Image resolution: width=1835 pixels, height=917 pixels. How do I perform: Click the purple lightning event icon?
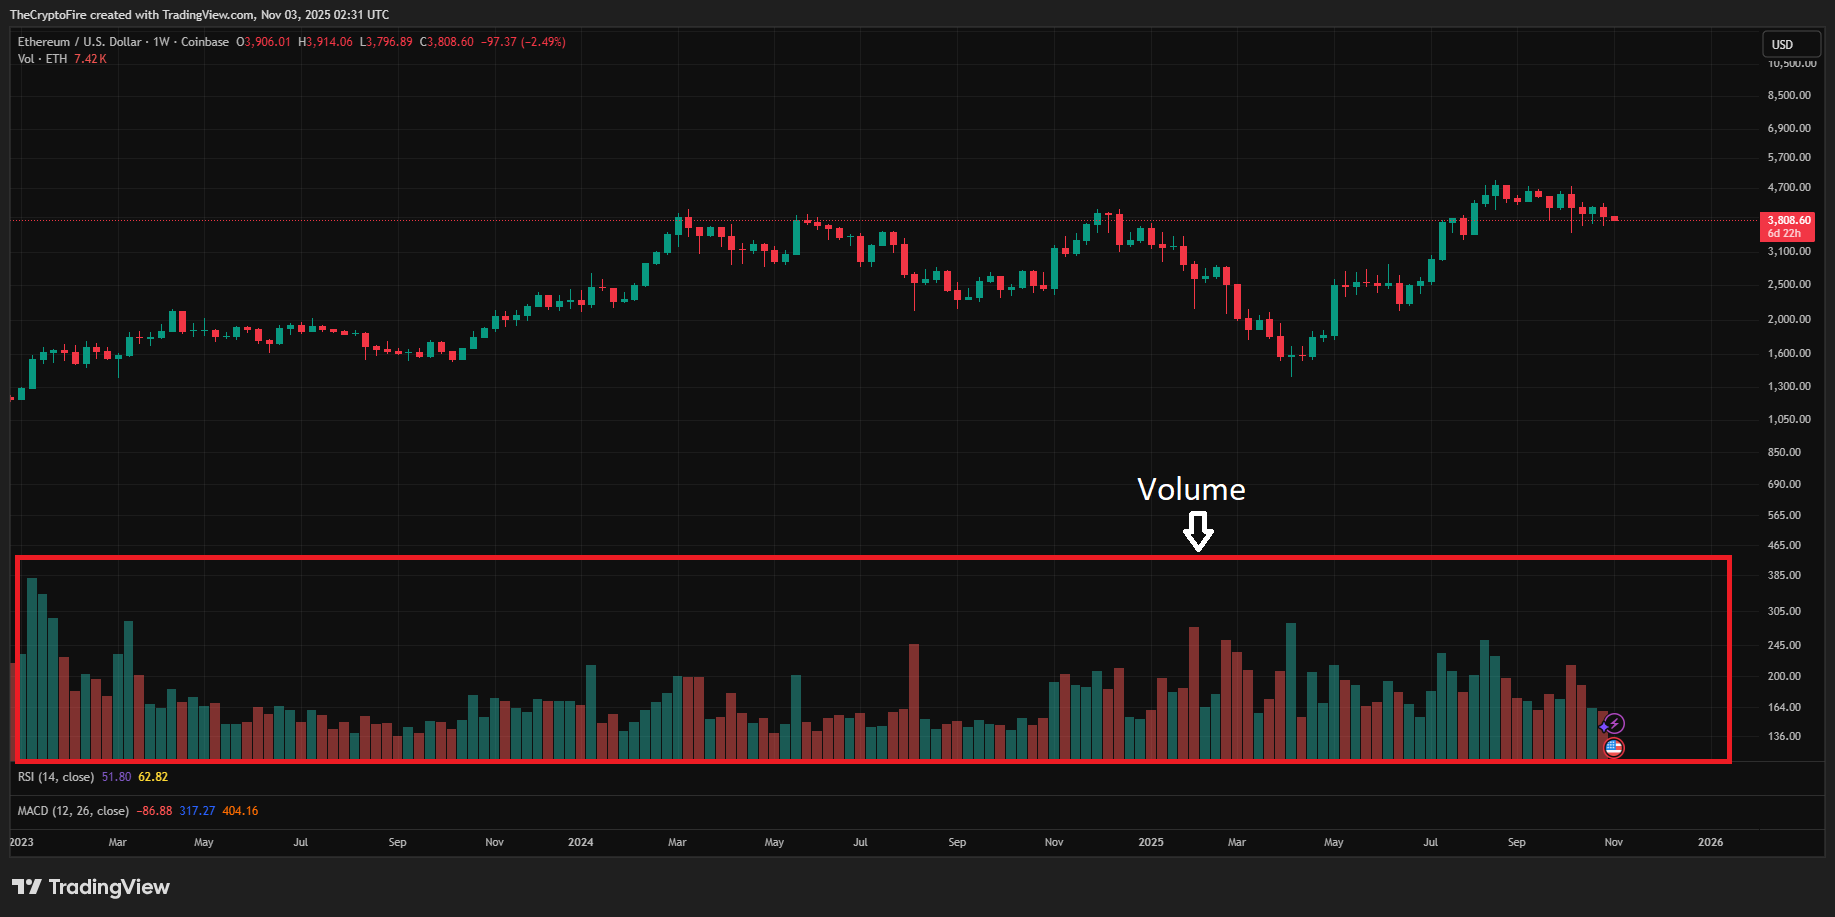coord(1614,722)
